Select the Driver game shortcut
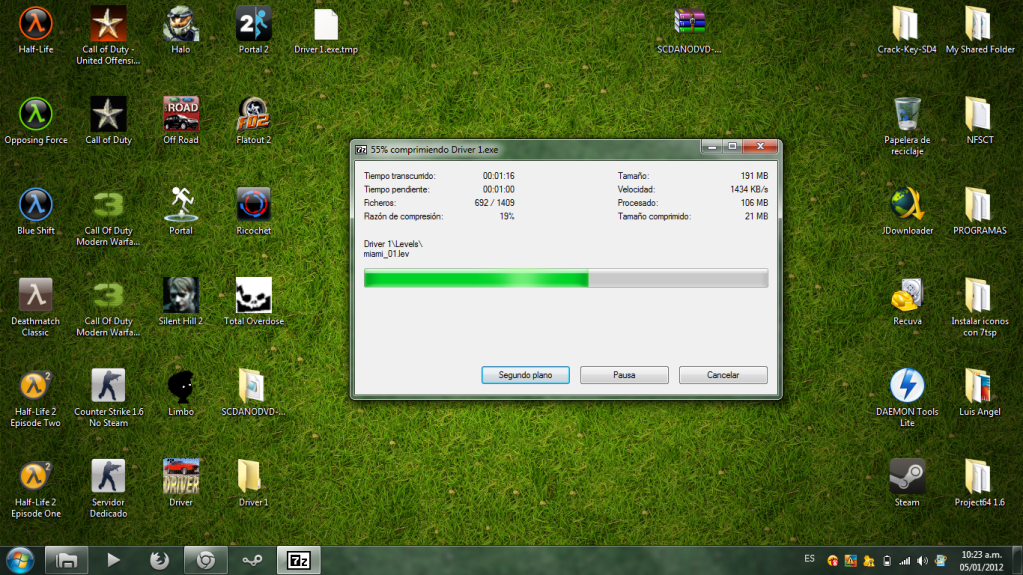This screenshot has height=575, width=1023. pos(181,484)
